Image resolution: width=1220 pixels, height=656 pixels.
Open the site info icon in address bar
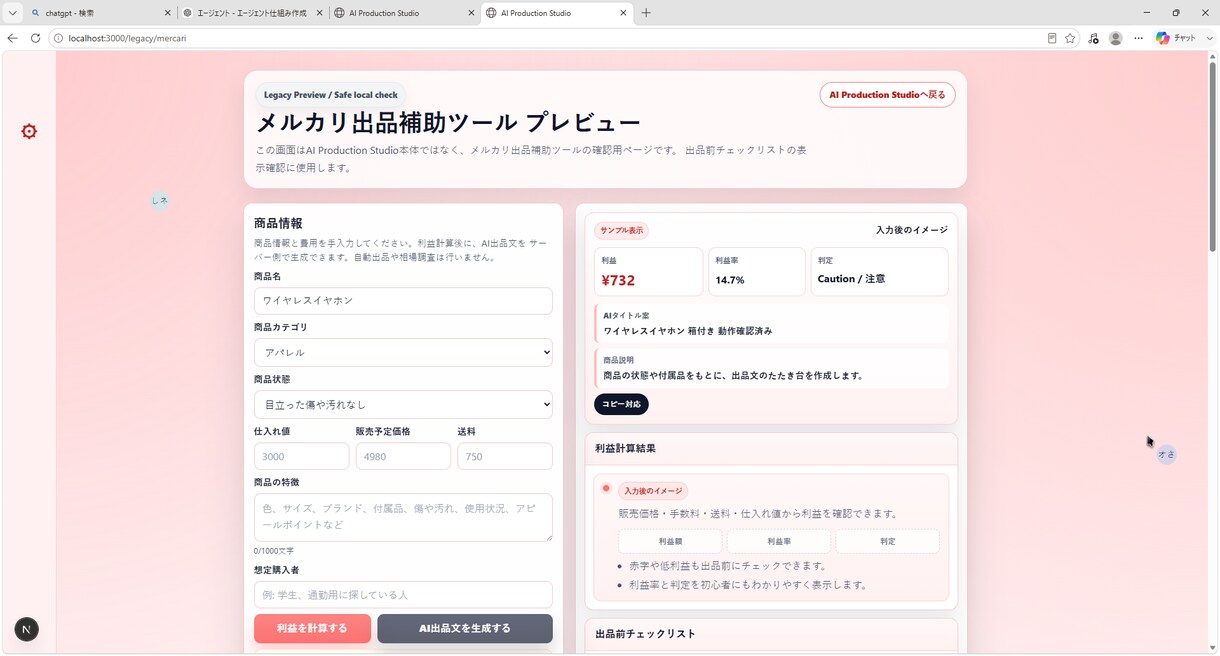(58, 38)
